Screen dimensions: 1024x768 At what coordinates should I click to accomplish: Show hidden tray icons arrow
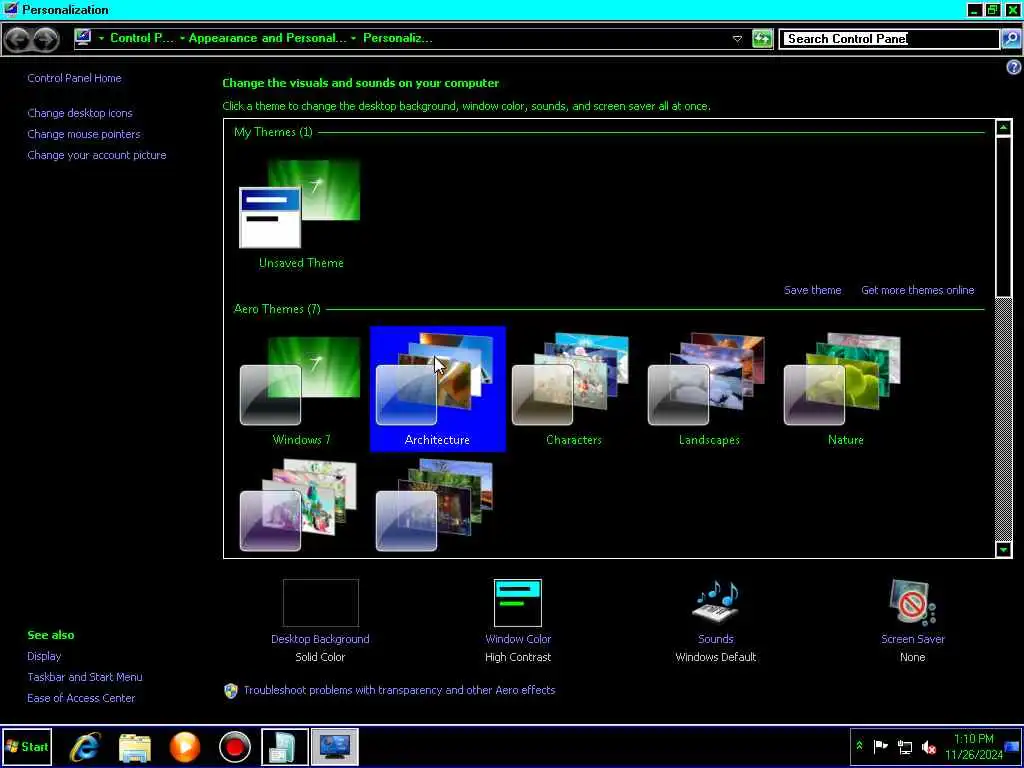click(859, 746)
